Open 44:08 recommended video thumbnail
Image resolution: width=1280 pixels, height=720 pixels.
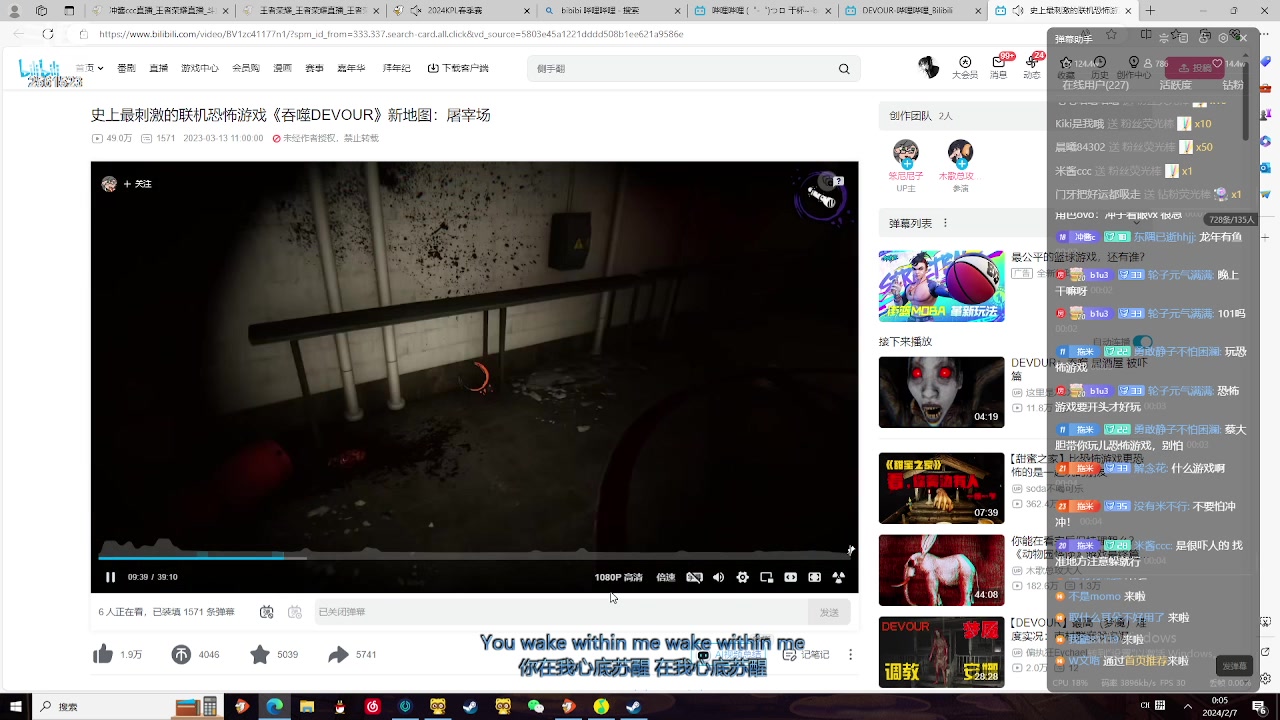click(941, 570)
